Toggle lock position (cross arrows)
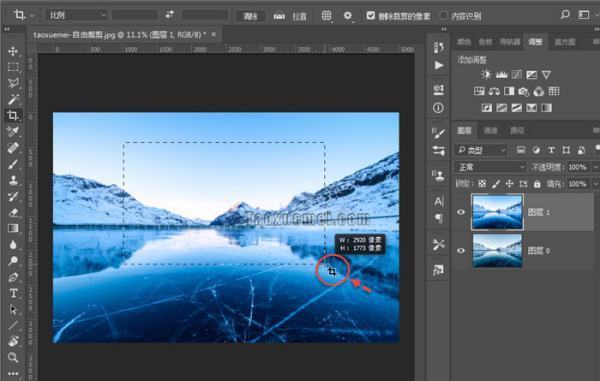Screen dimensions: 600x381 click(509, 184)
